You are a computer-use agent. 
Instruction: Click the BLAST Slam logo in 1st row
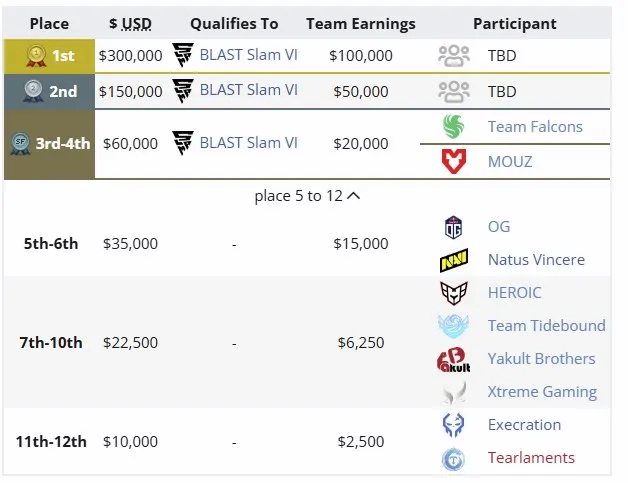click(x=183, y=55)
